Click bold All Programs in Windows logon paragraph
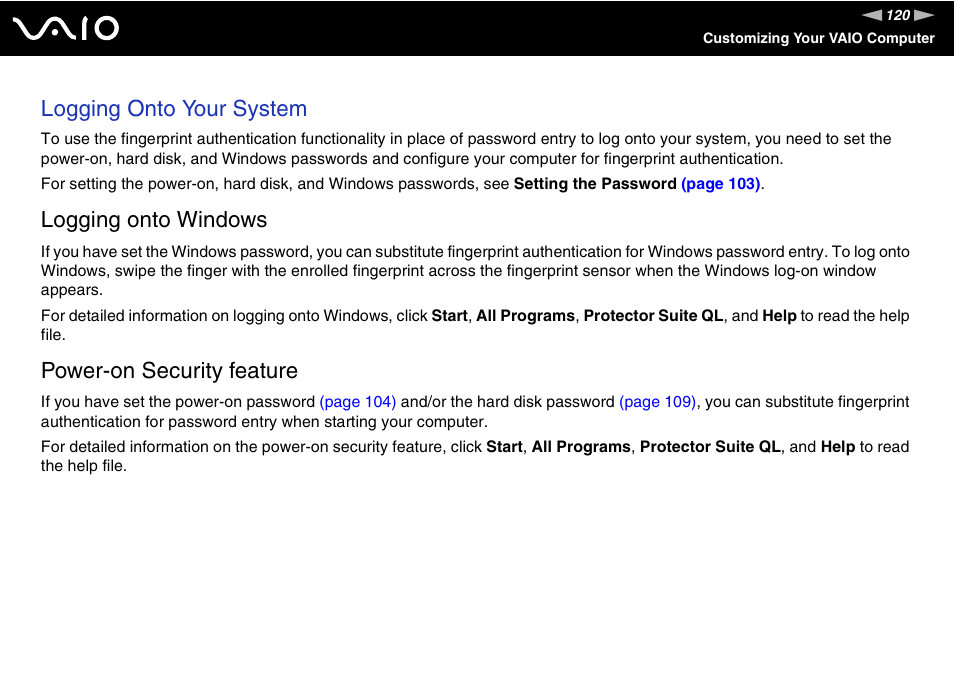The width and height of the screenshot is (954, 674). (x=525, y=316)
